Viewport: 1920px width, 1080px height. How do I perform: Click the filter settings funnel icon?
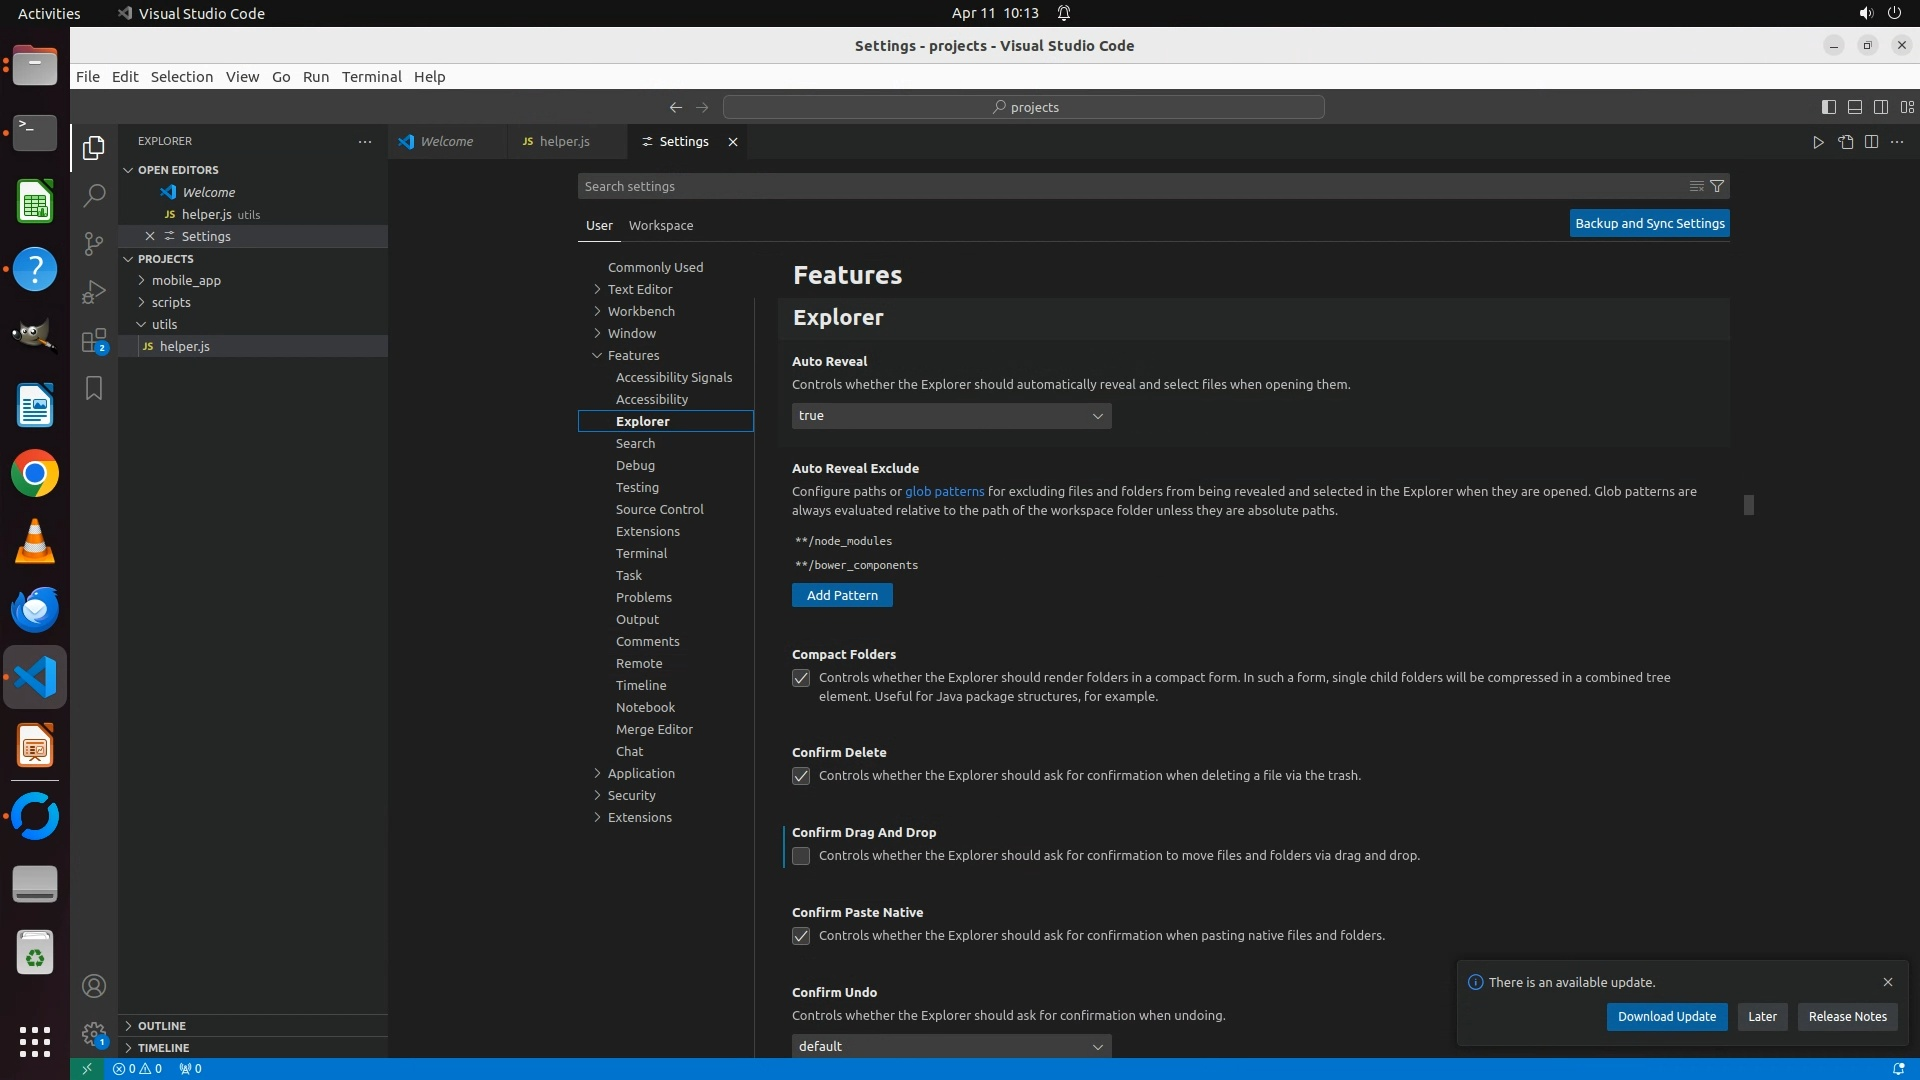(x=1717, y=186)
